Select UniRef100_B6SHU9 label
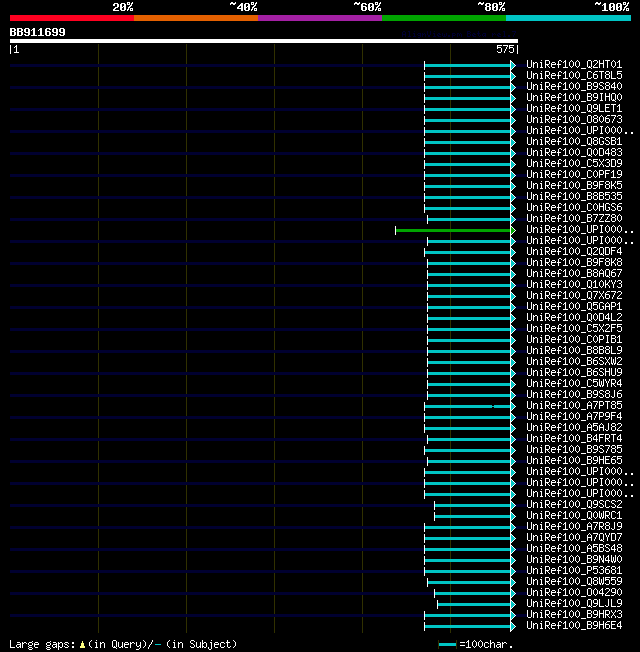The height and width of the screenshot is (652, 640). tap(574, 372)
